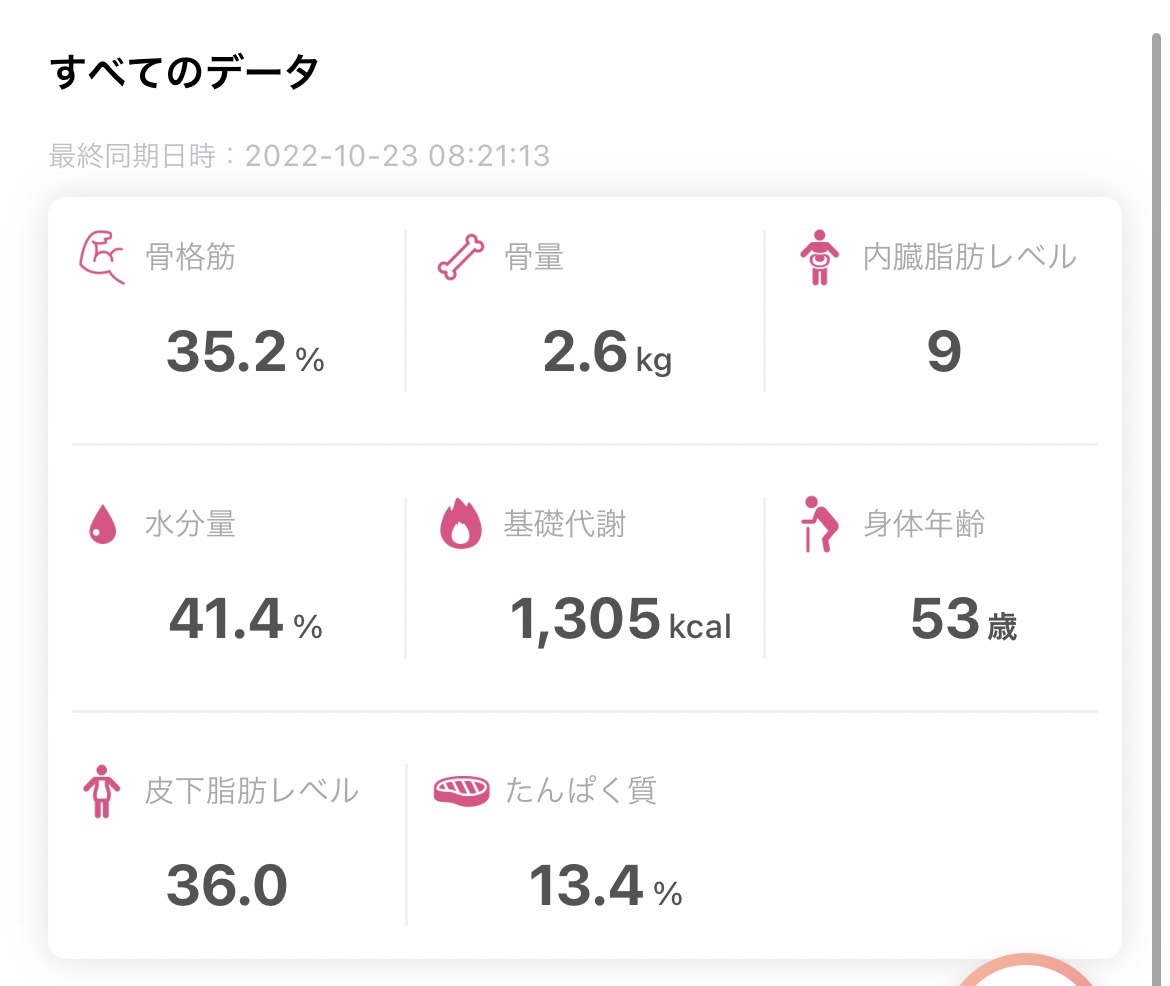Image resolution: width=1170 pixels, height=986 pixels.
Task: Tap the last sync timestamp text
Action: [x=299, y=156]
